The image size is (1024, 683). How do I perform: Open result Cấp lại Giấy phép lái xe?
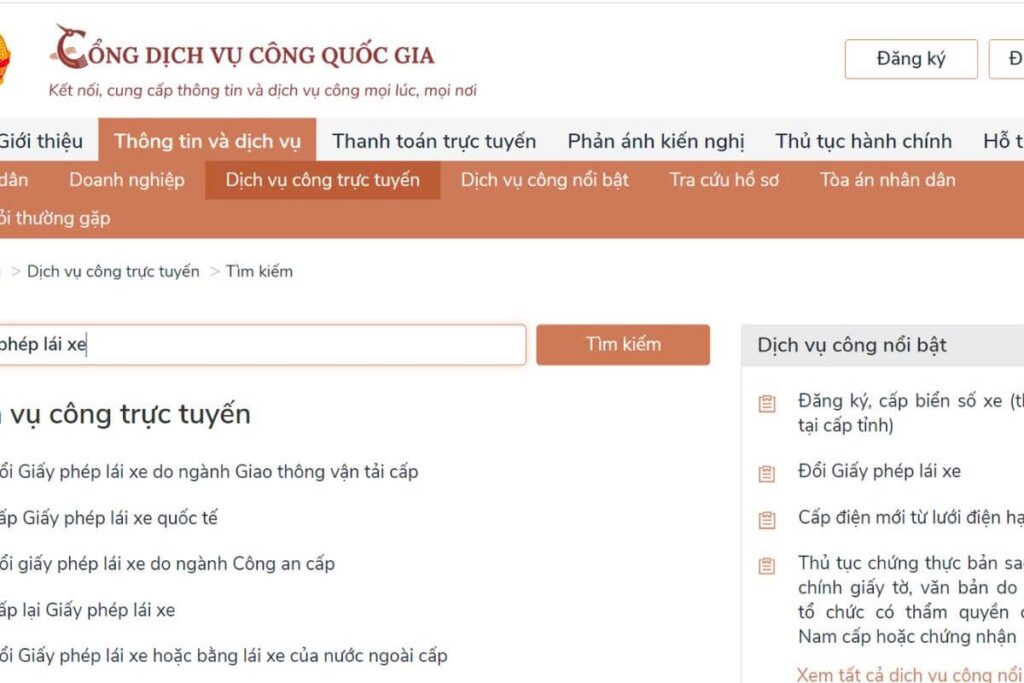click(87, 610)
